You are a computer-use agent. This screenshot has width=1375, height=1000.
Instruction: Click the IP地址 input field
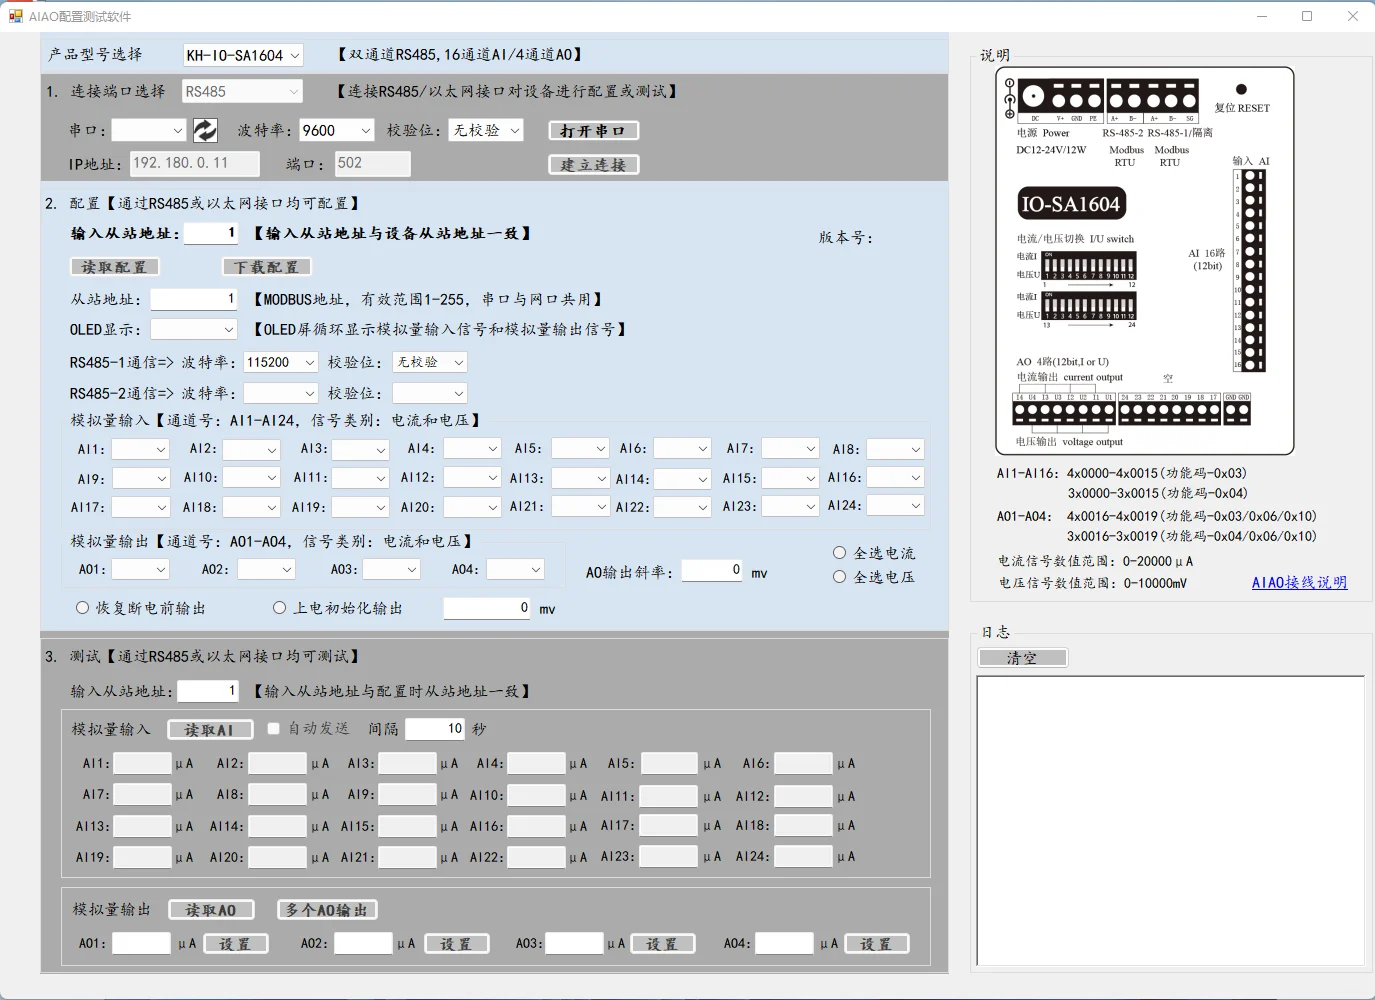click(195, 163)
